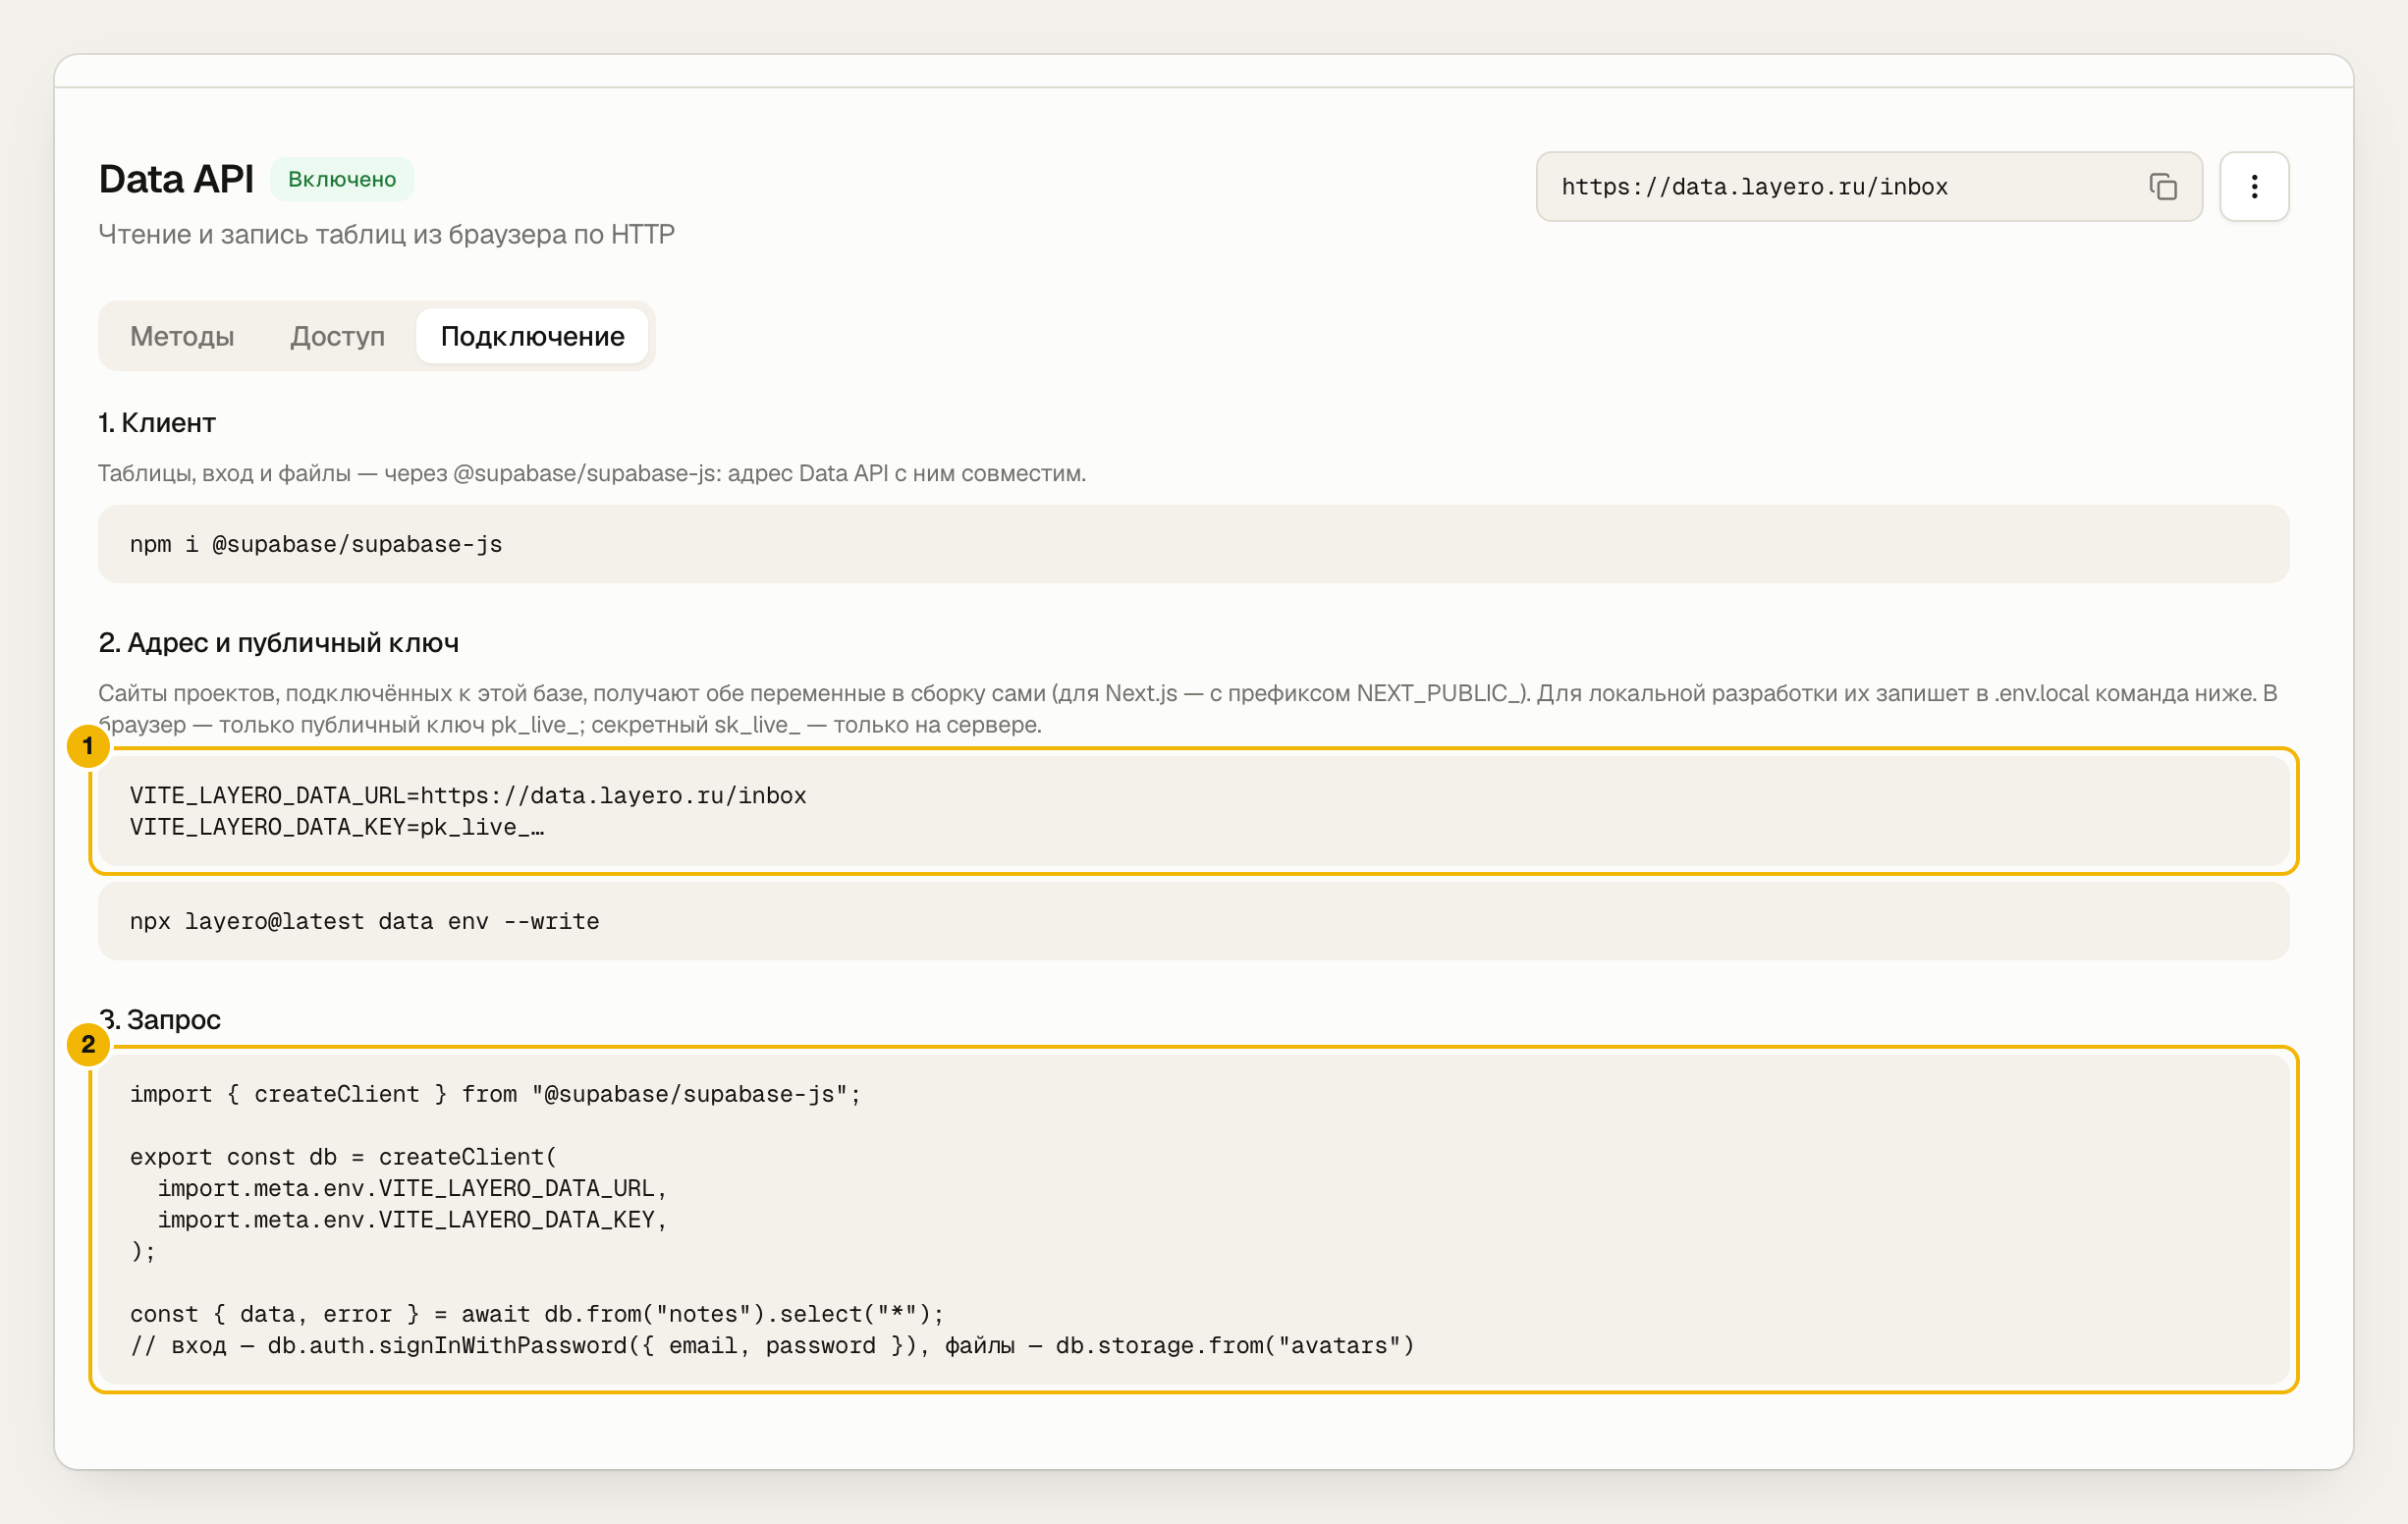Screen dimensions: 2408x1524
Task: Click the db.from("notes").select line
Action: [x=537, y=1314]
